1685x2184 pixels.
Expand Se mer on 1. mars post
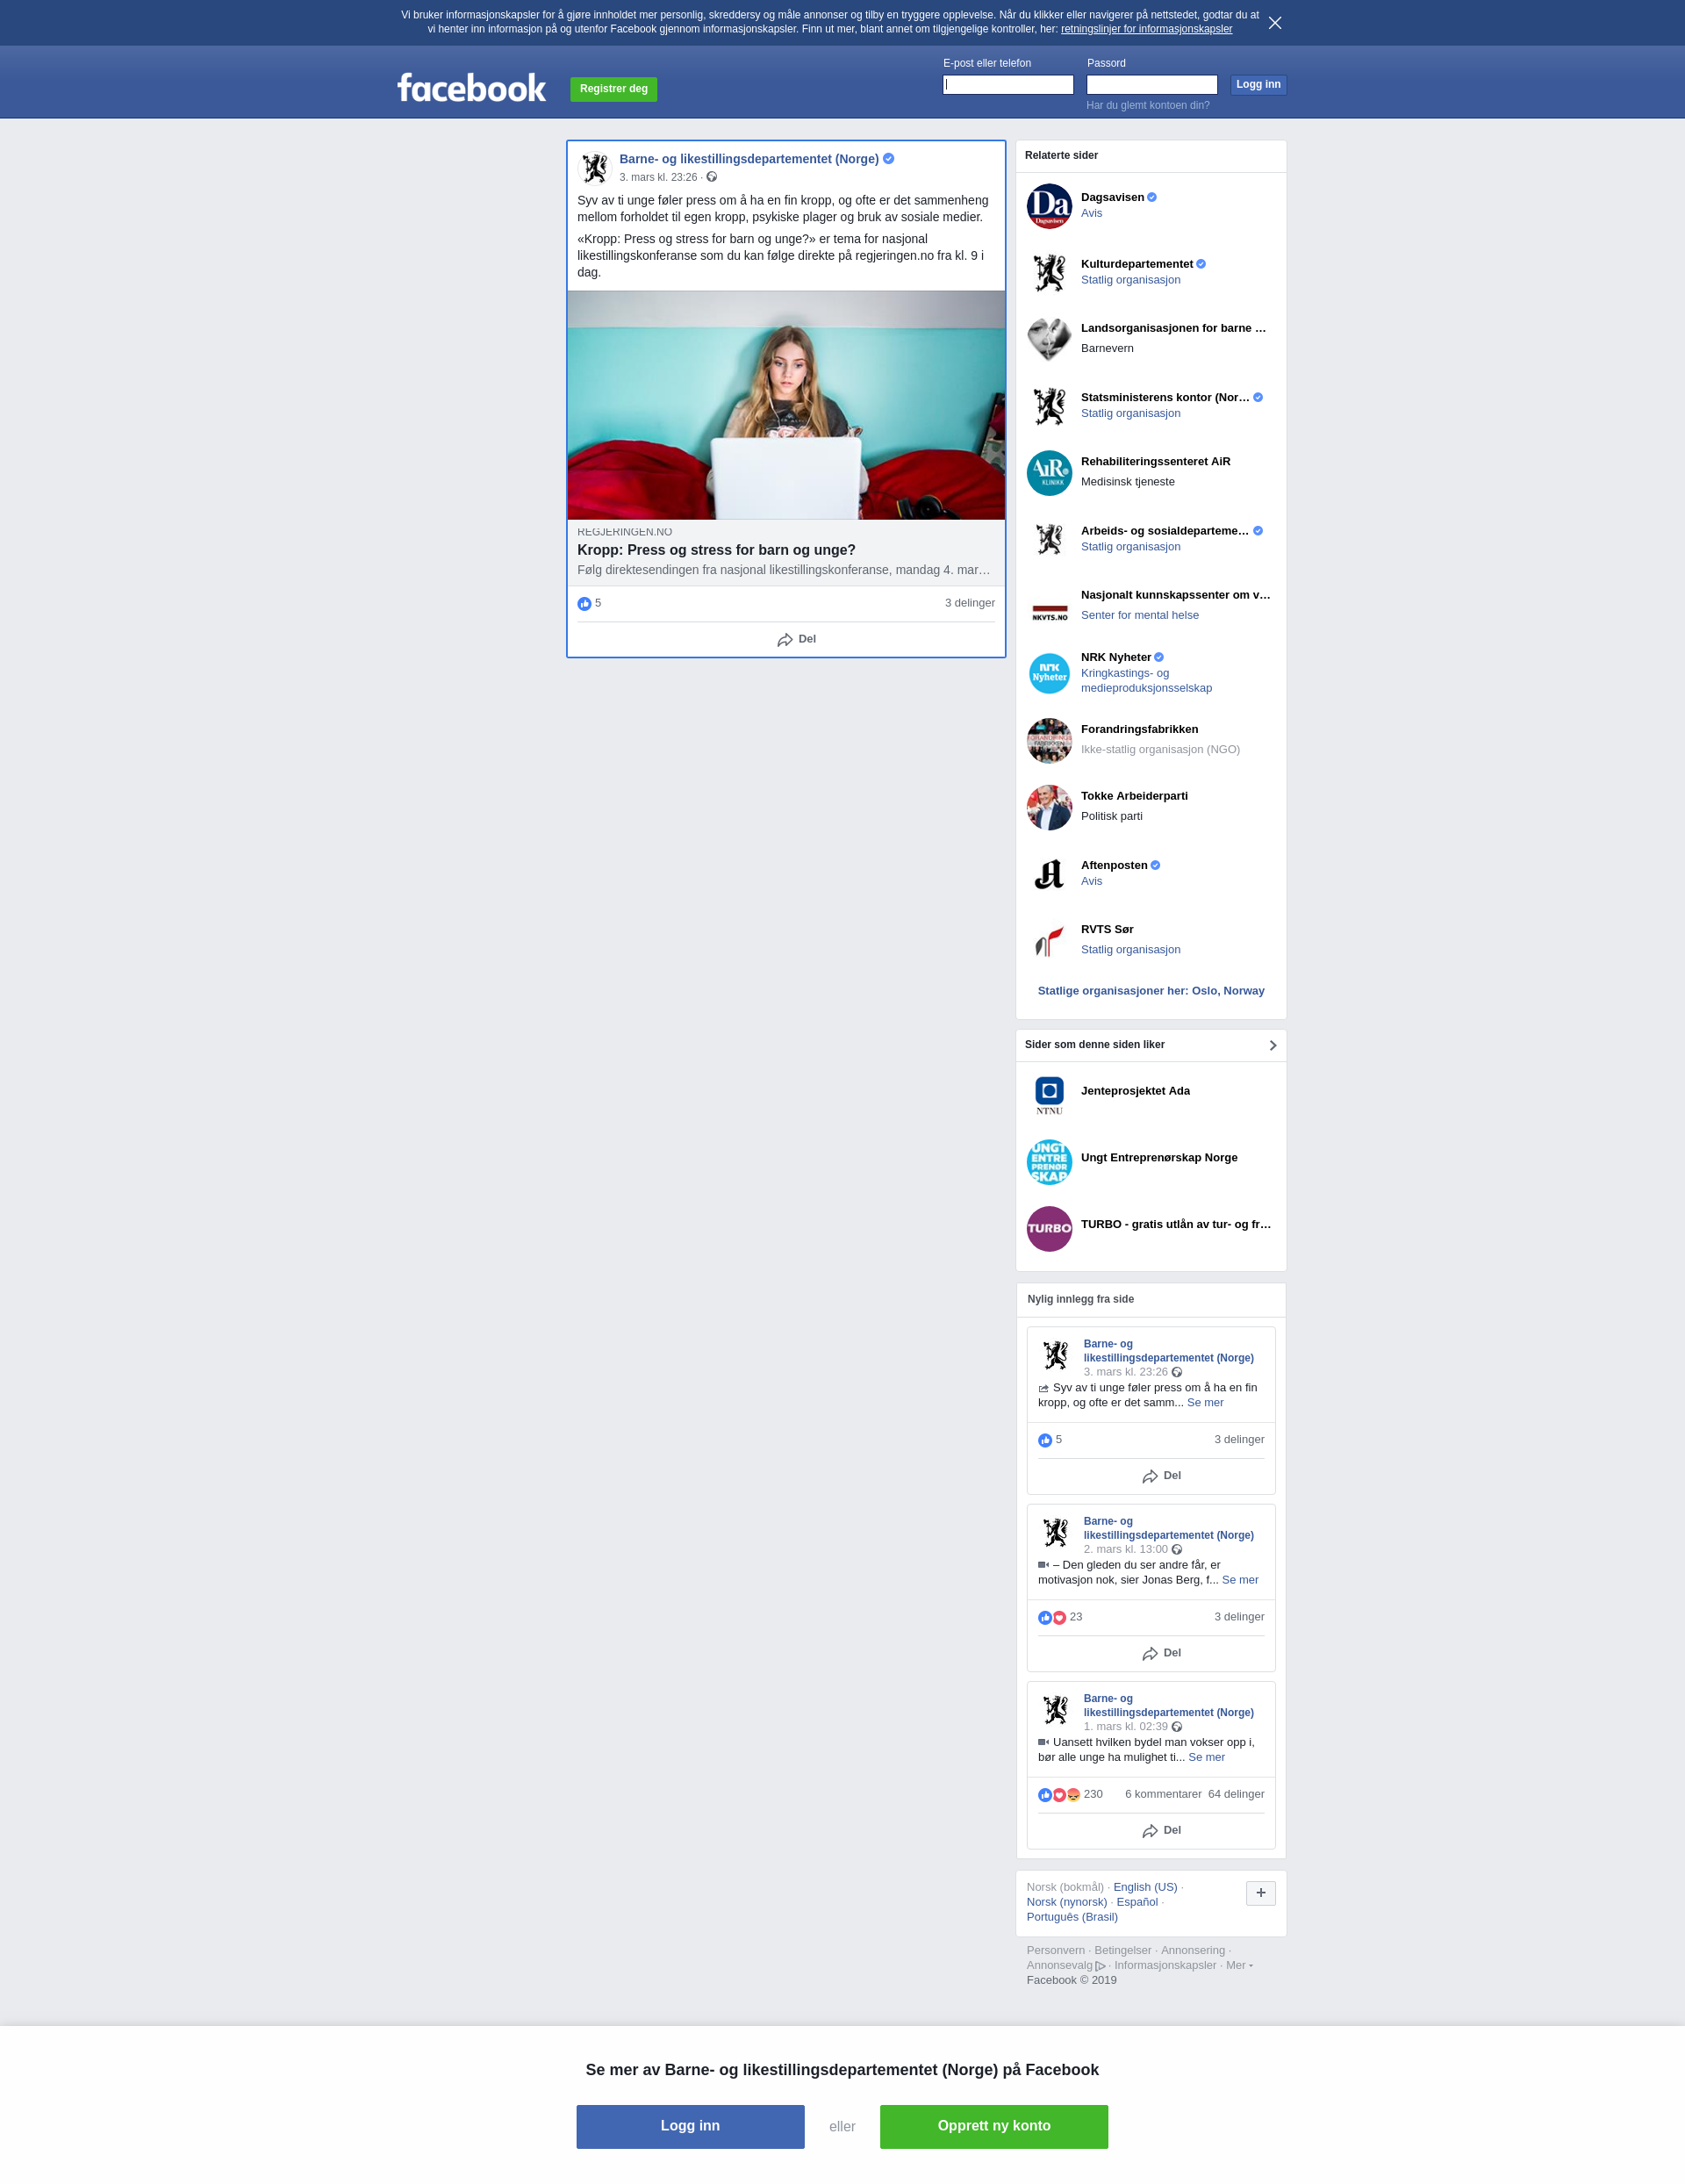[1206, 1756]
